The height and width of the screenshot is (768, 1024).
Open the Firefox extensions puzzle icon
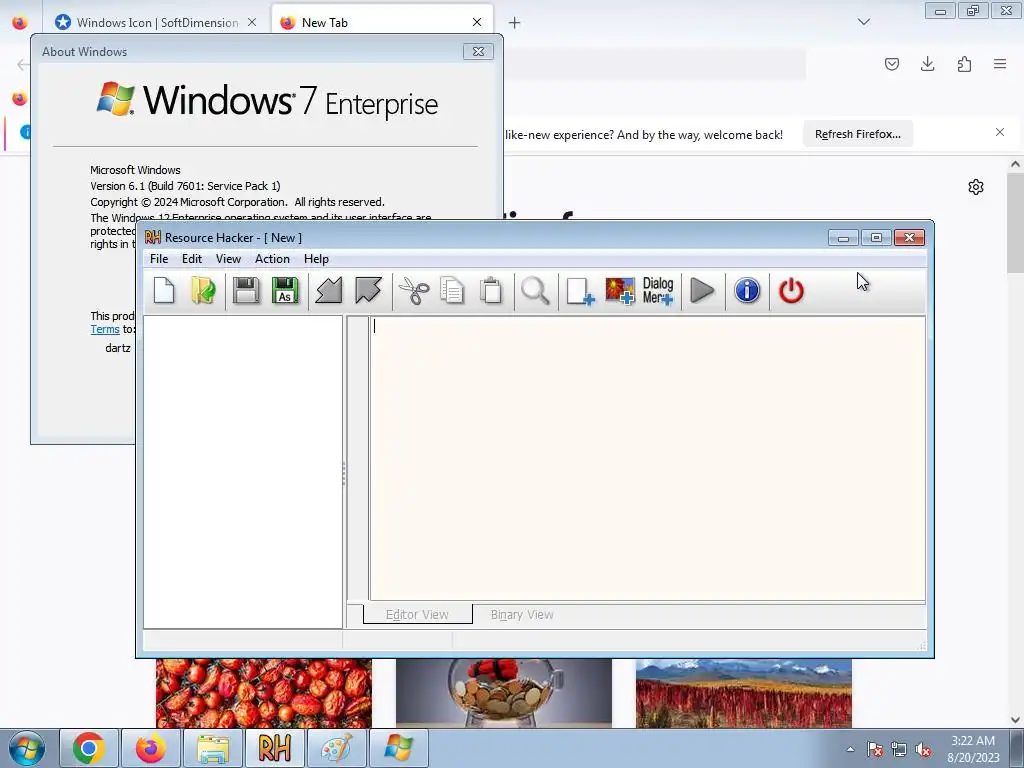pos(964,64)
